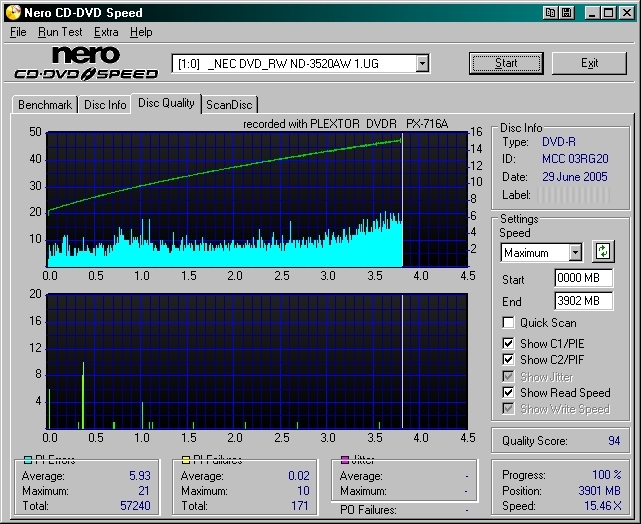Expand the Maximum speed dropdown

[x=575, y=253]
